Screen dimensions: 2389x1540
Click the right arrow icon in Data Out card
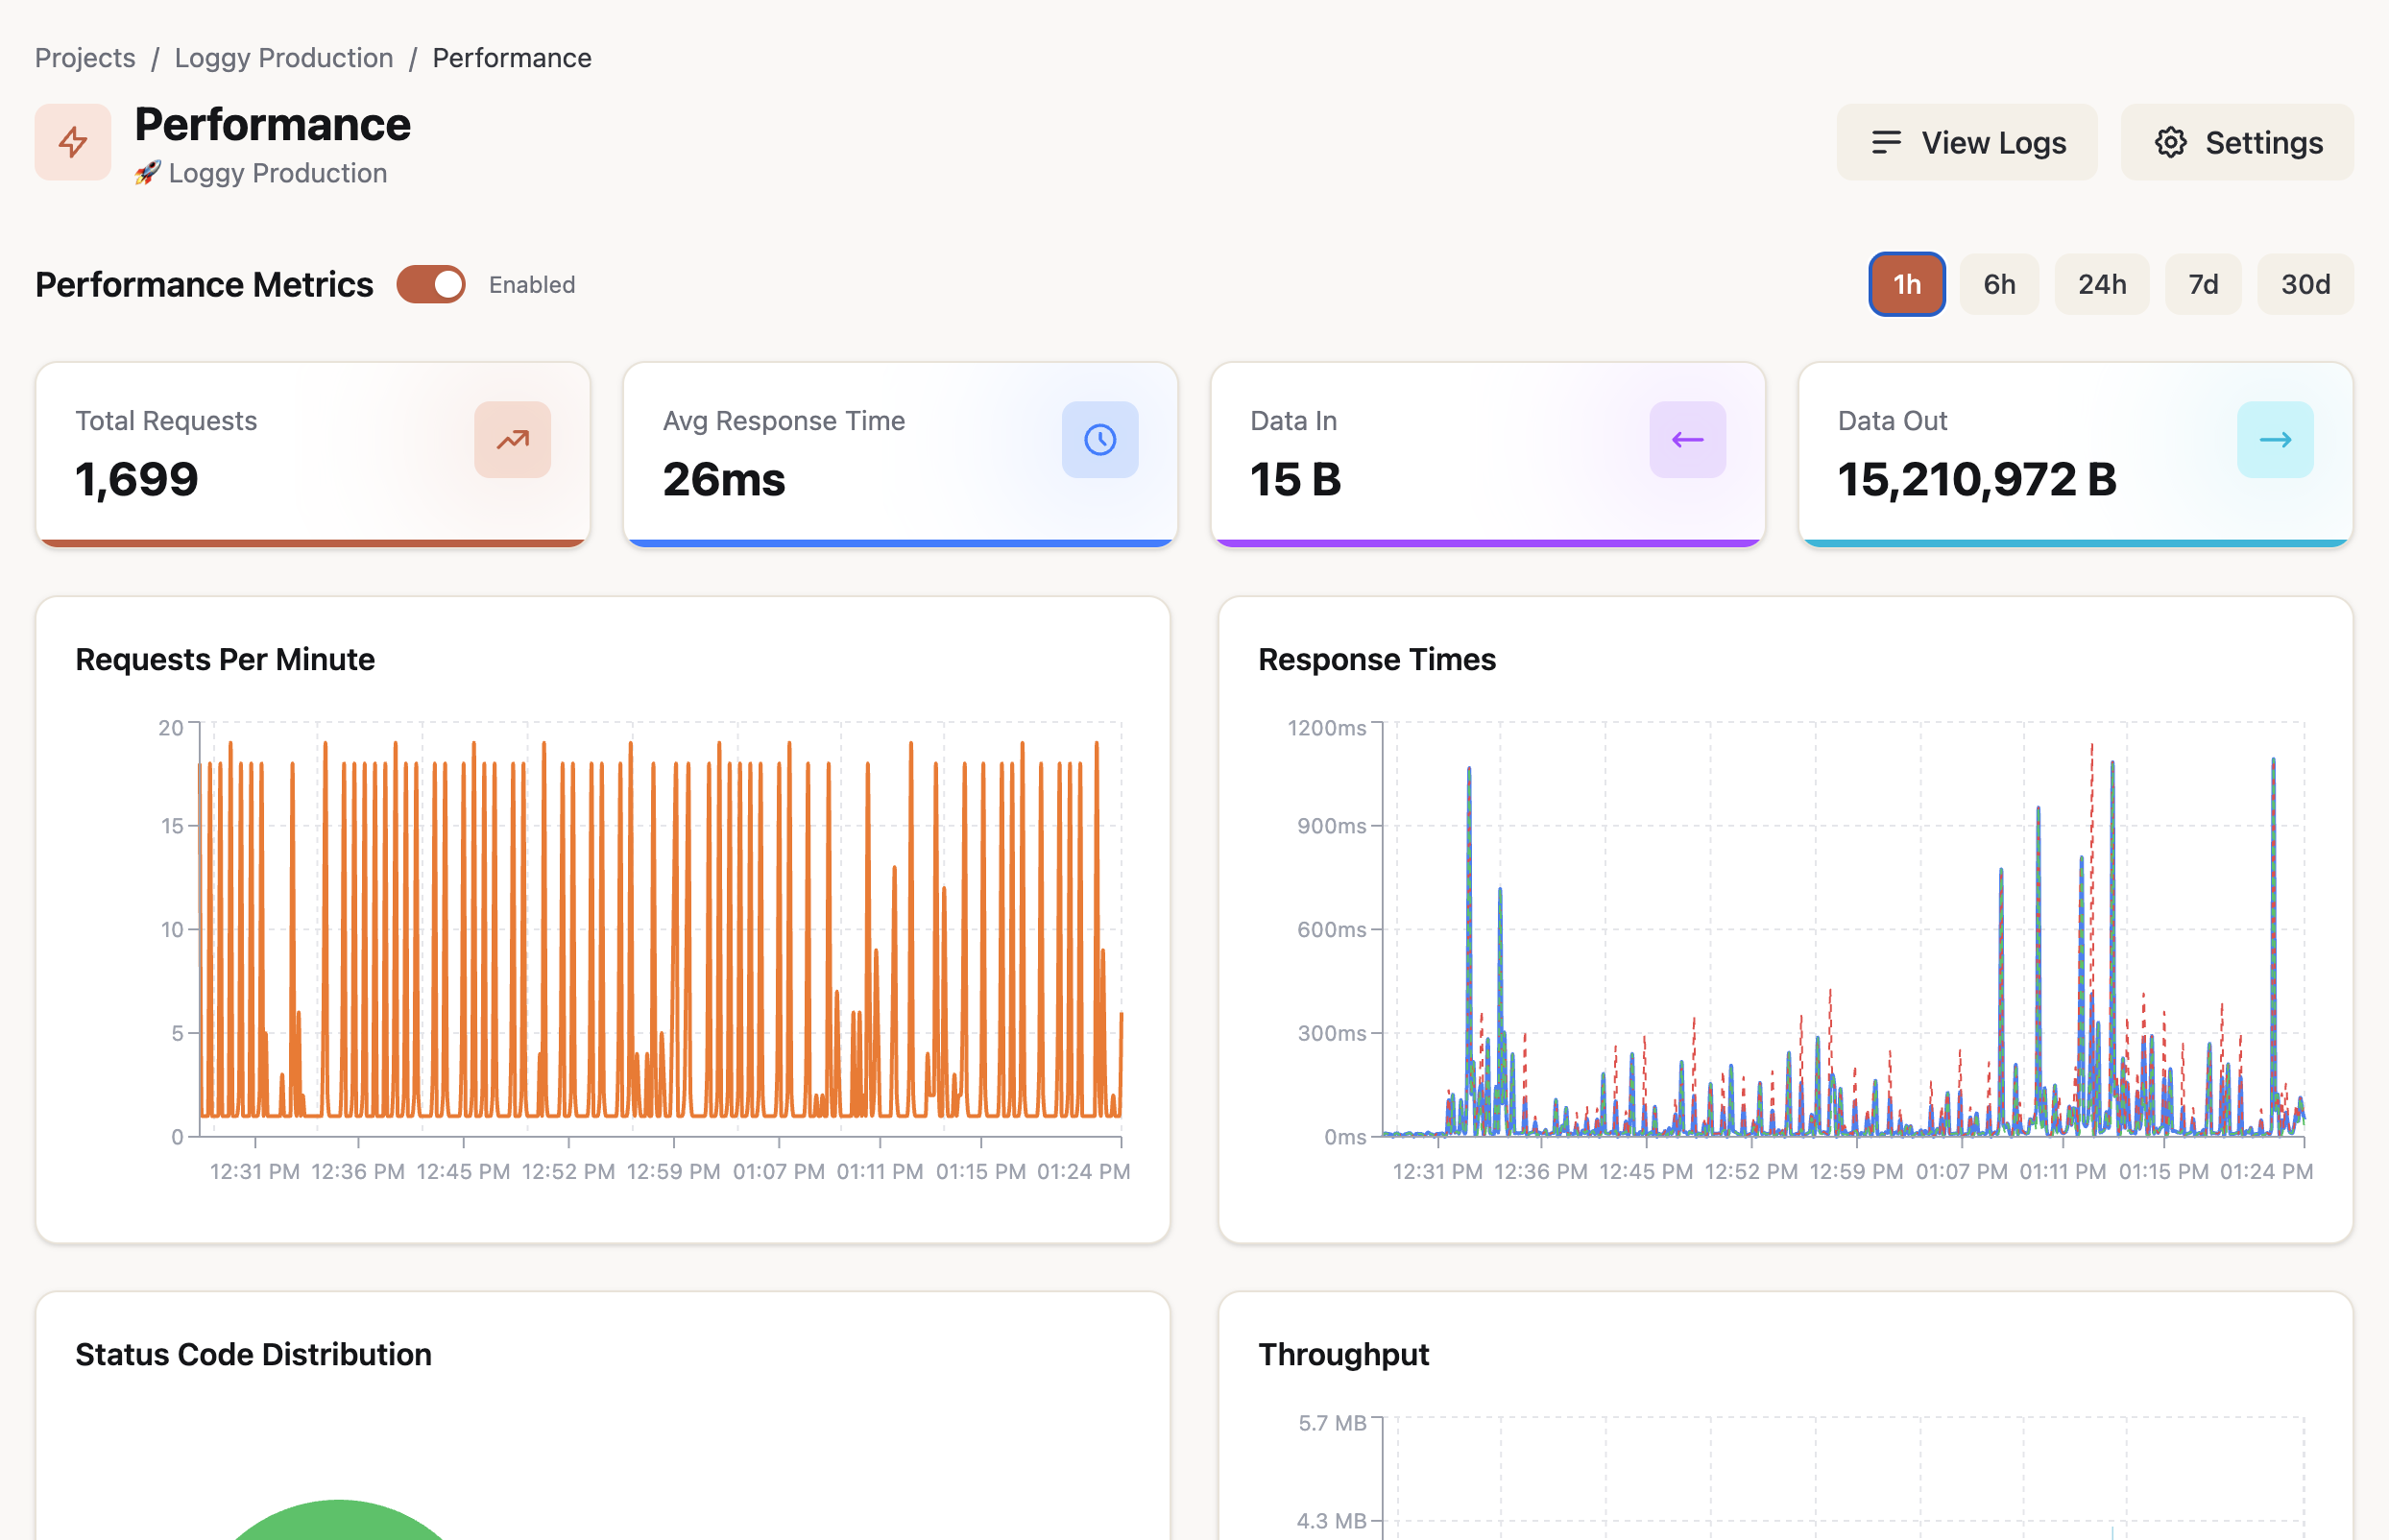(2274, 440)
